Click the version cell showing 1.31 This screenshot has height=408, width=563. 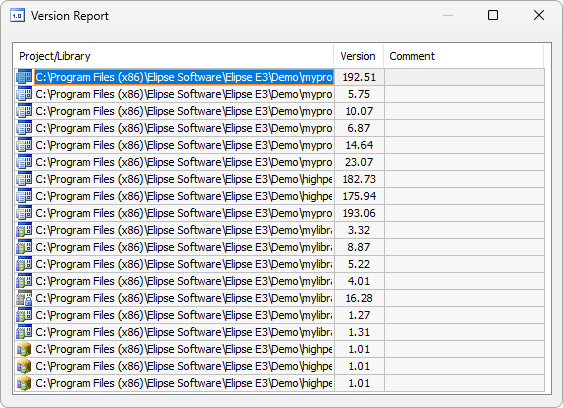[x=359, y=332]
